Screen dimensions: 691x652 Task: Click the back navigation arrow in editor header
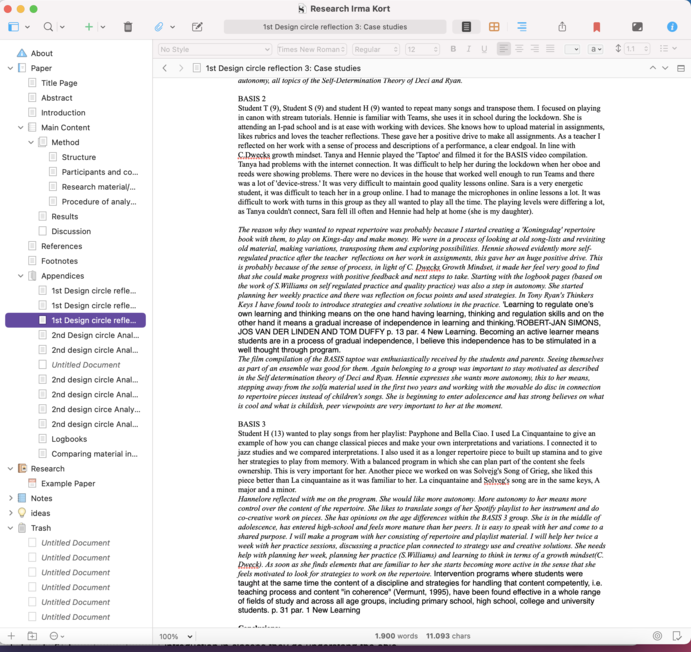pyautogui.click(x=165, y=68)
